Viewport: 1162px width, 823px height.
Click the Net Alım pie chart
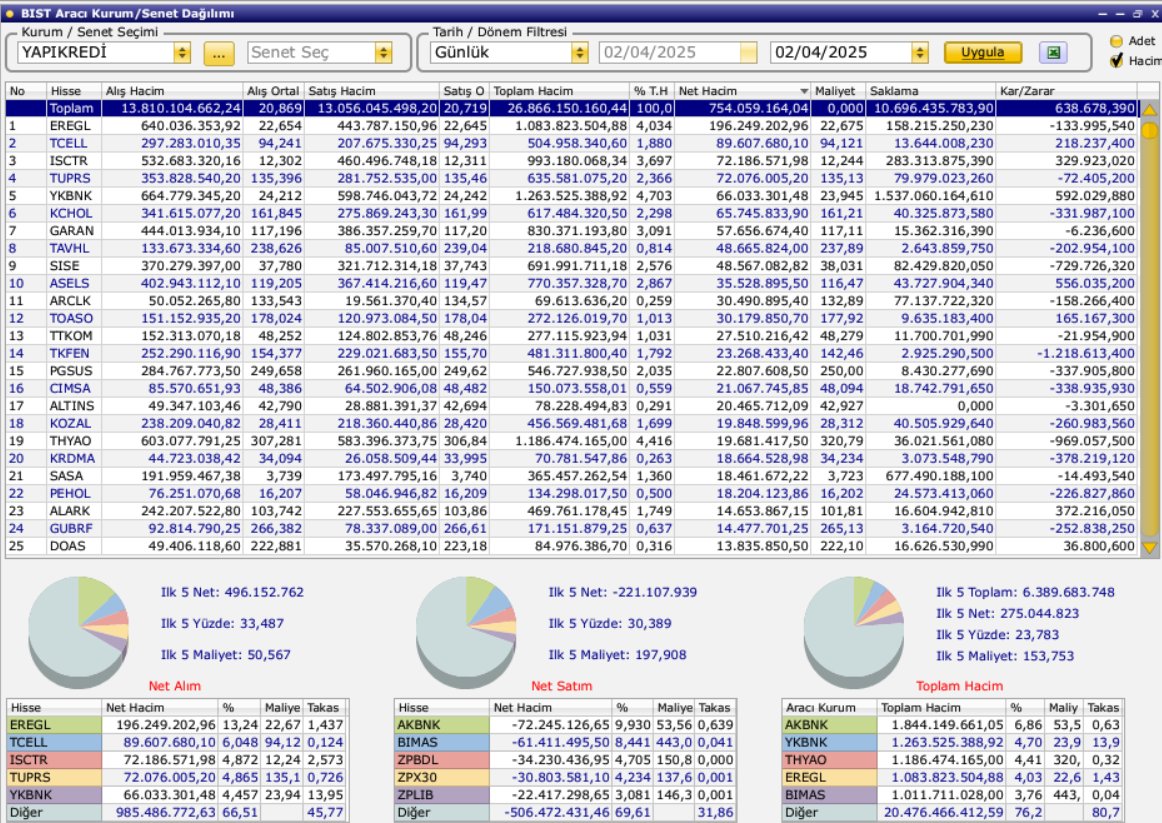(79, 632)
